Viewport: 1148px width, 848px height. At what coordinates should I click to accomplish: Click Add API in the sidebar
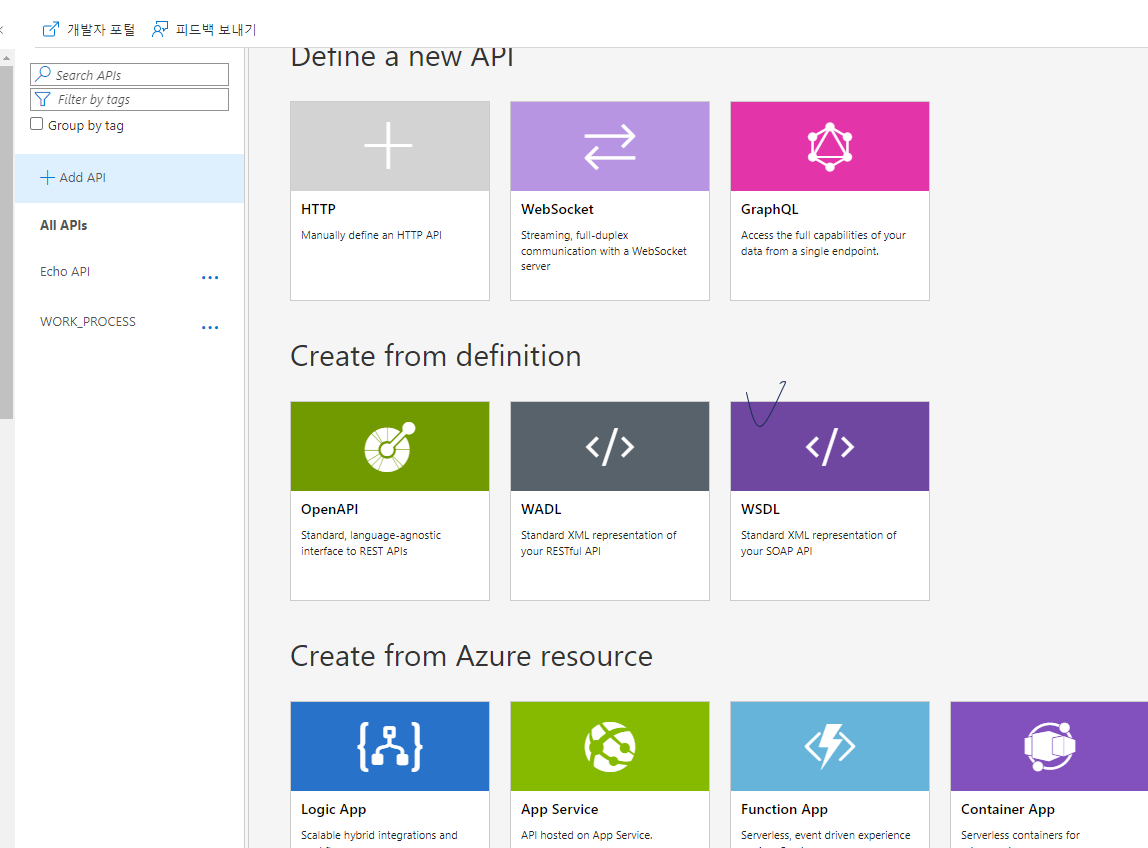[130, 178]
